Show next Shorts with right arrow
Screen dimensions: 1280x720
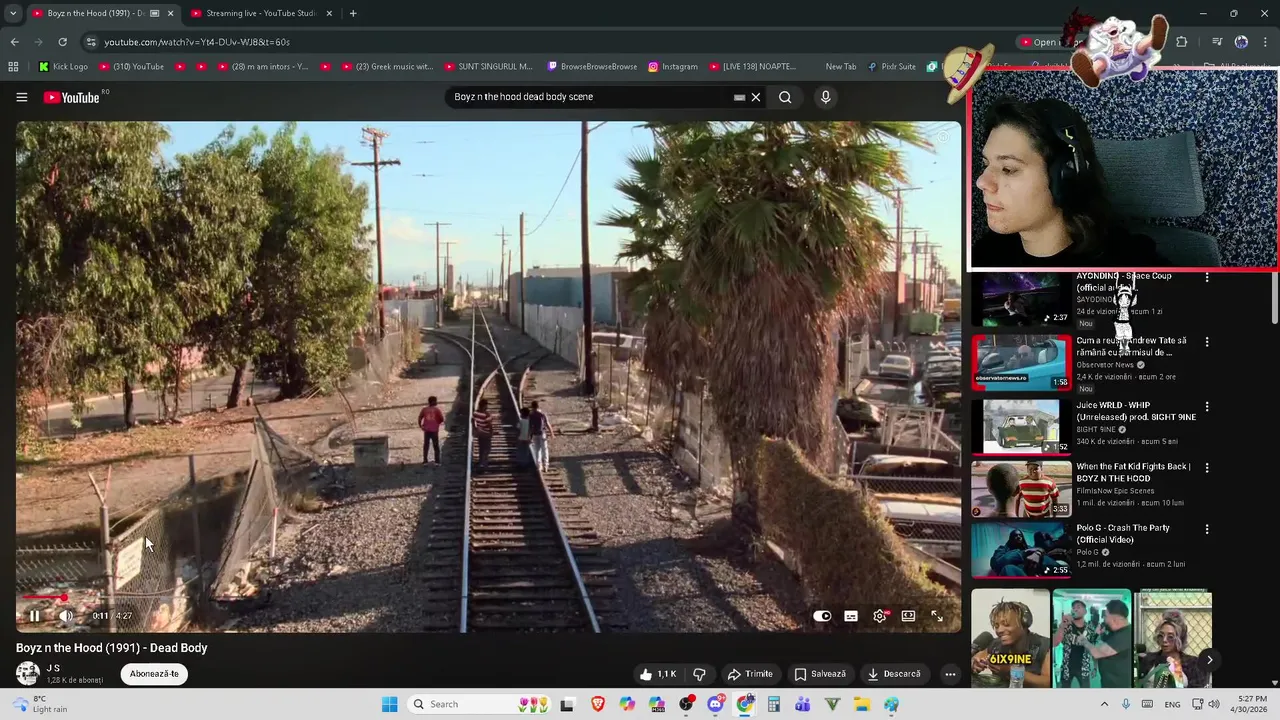[1209, 660]
